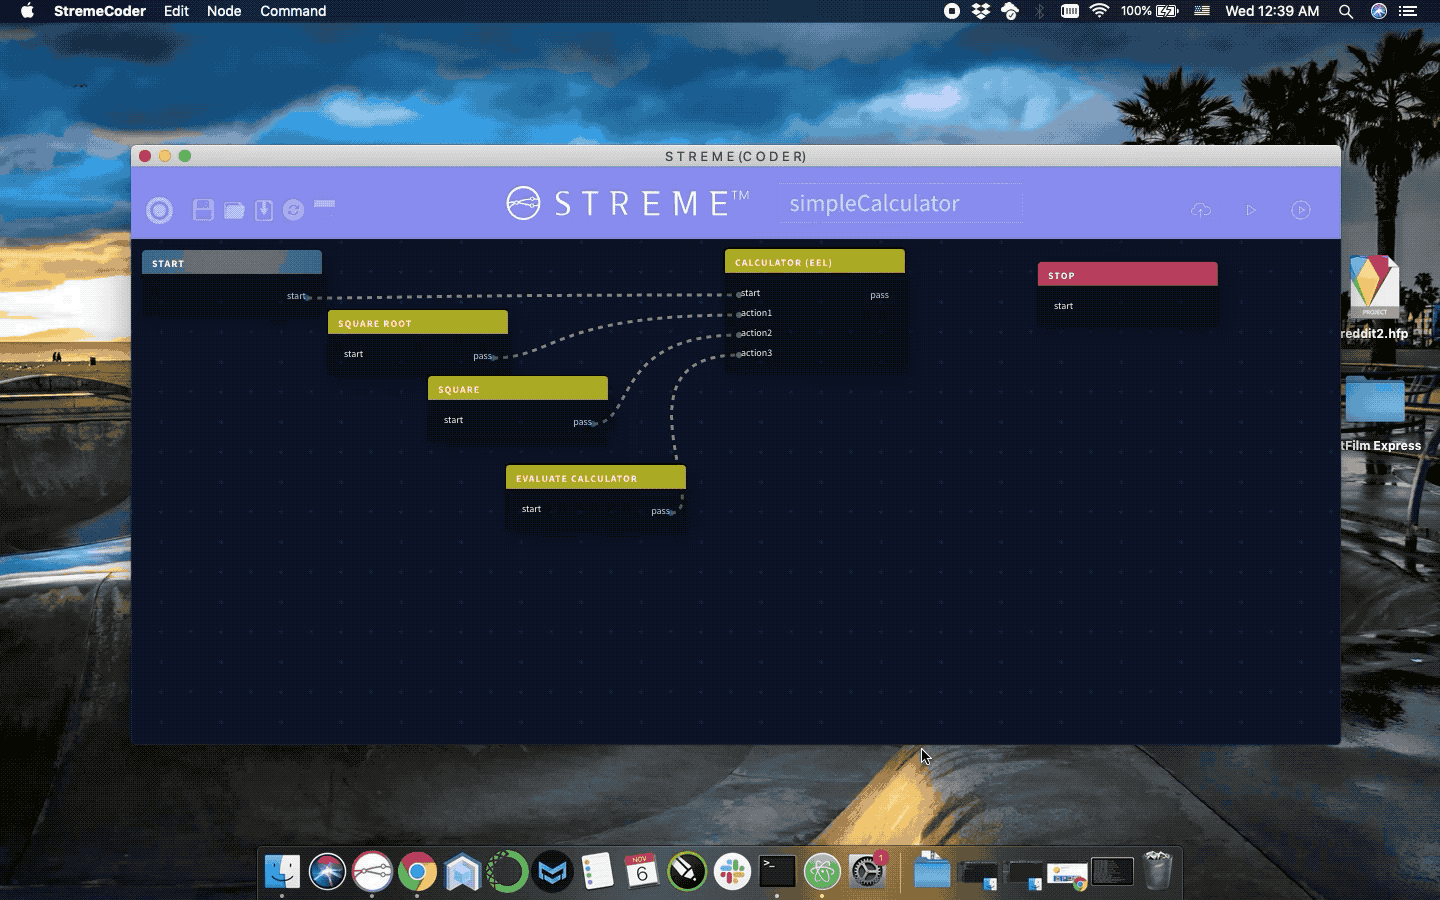Click the Calculator node's action2 port
The width and height of the screenshot is (1440, 900).
tap(739, 334)
